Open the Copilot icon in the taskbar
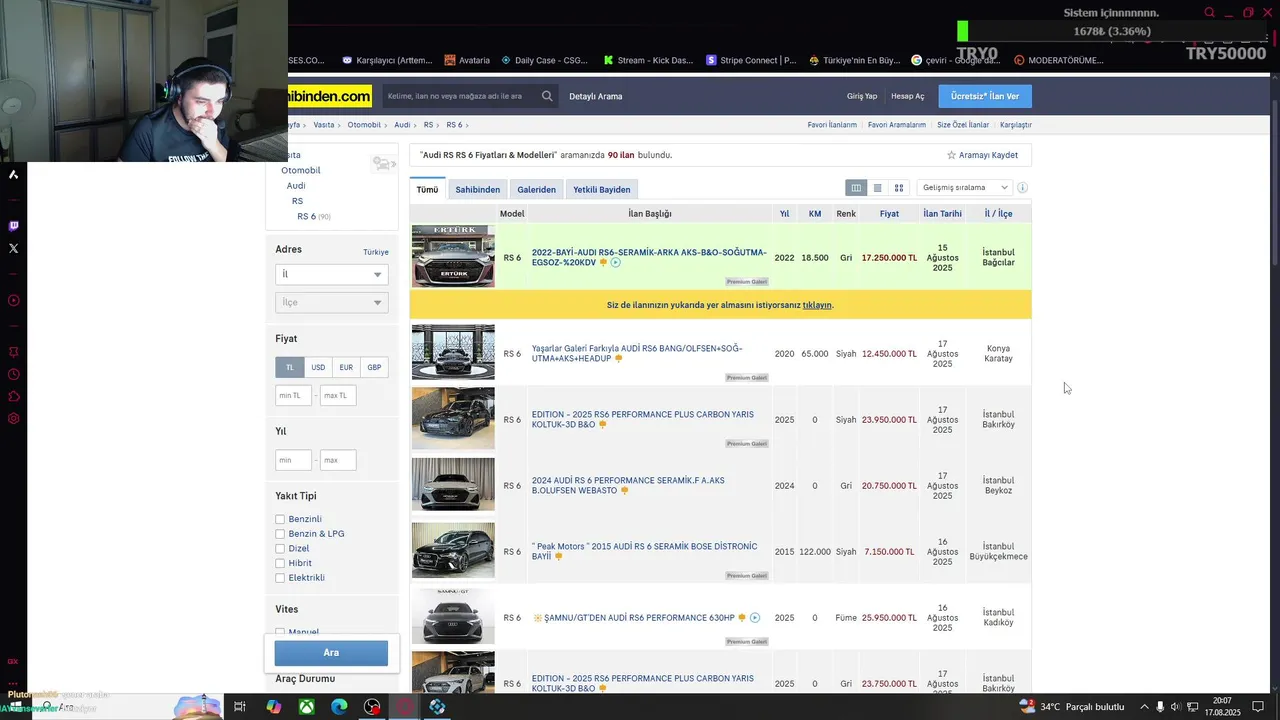This screenshot has height=720, width=1280. tap(274, 707)
